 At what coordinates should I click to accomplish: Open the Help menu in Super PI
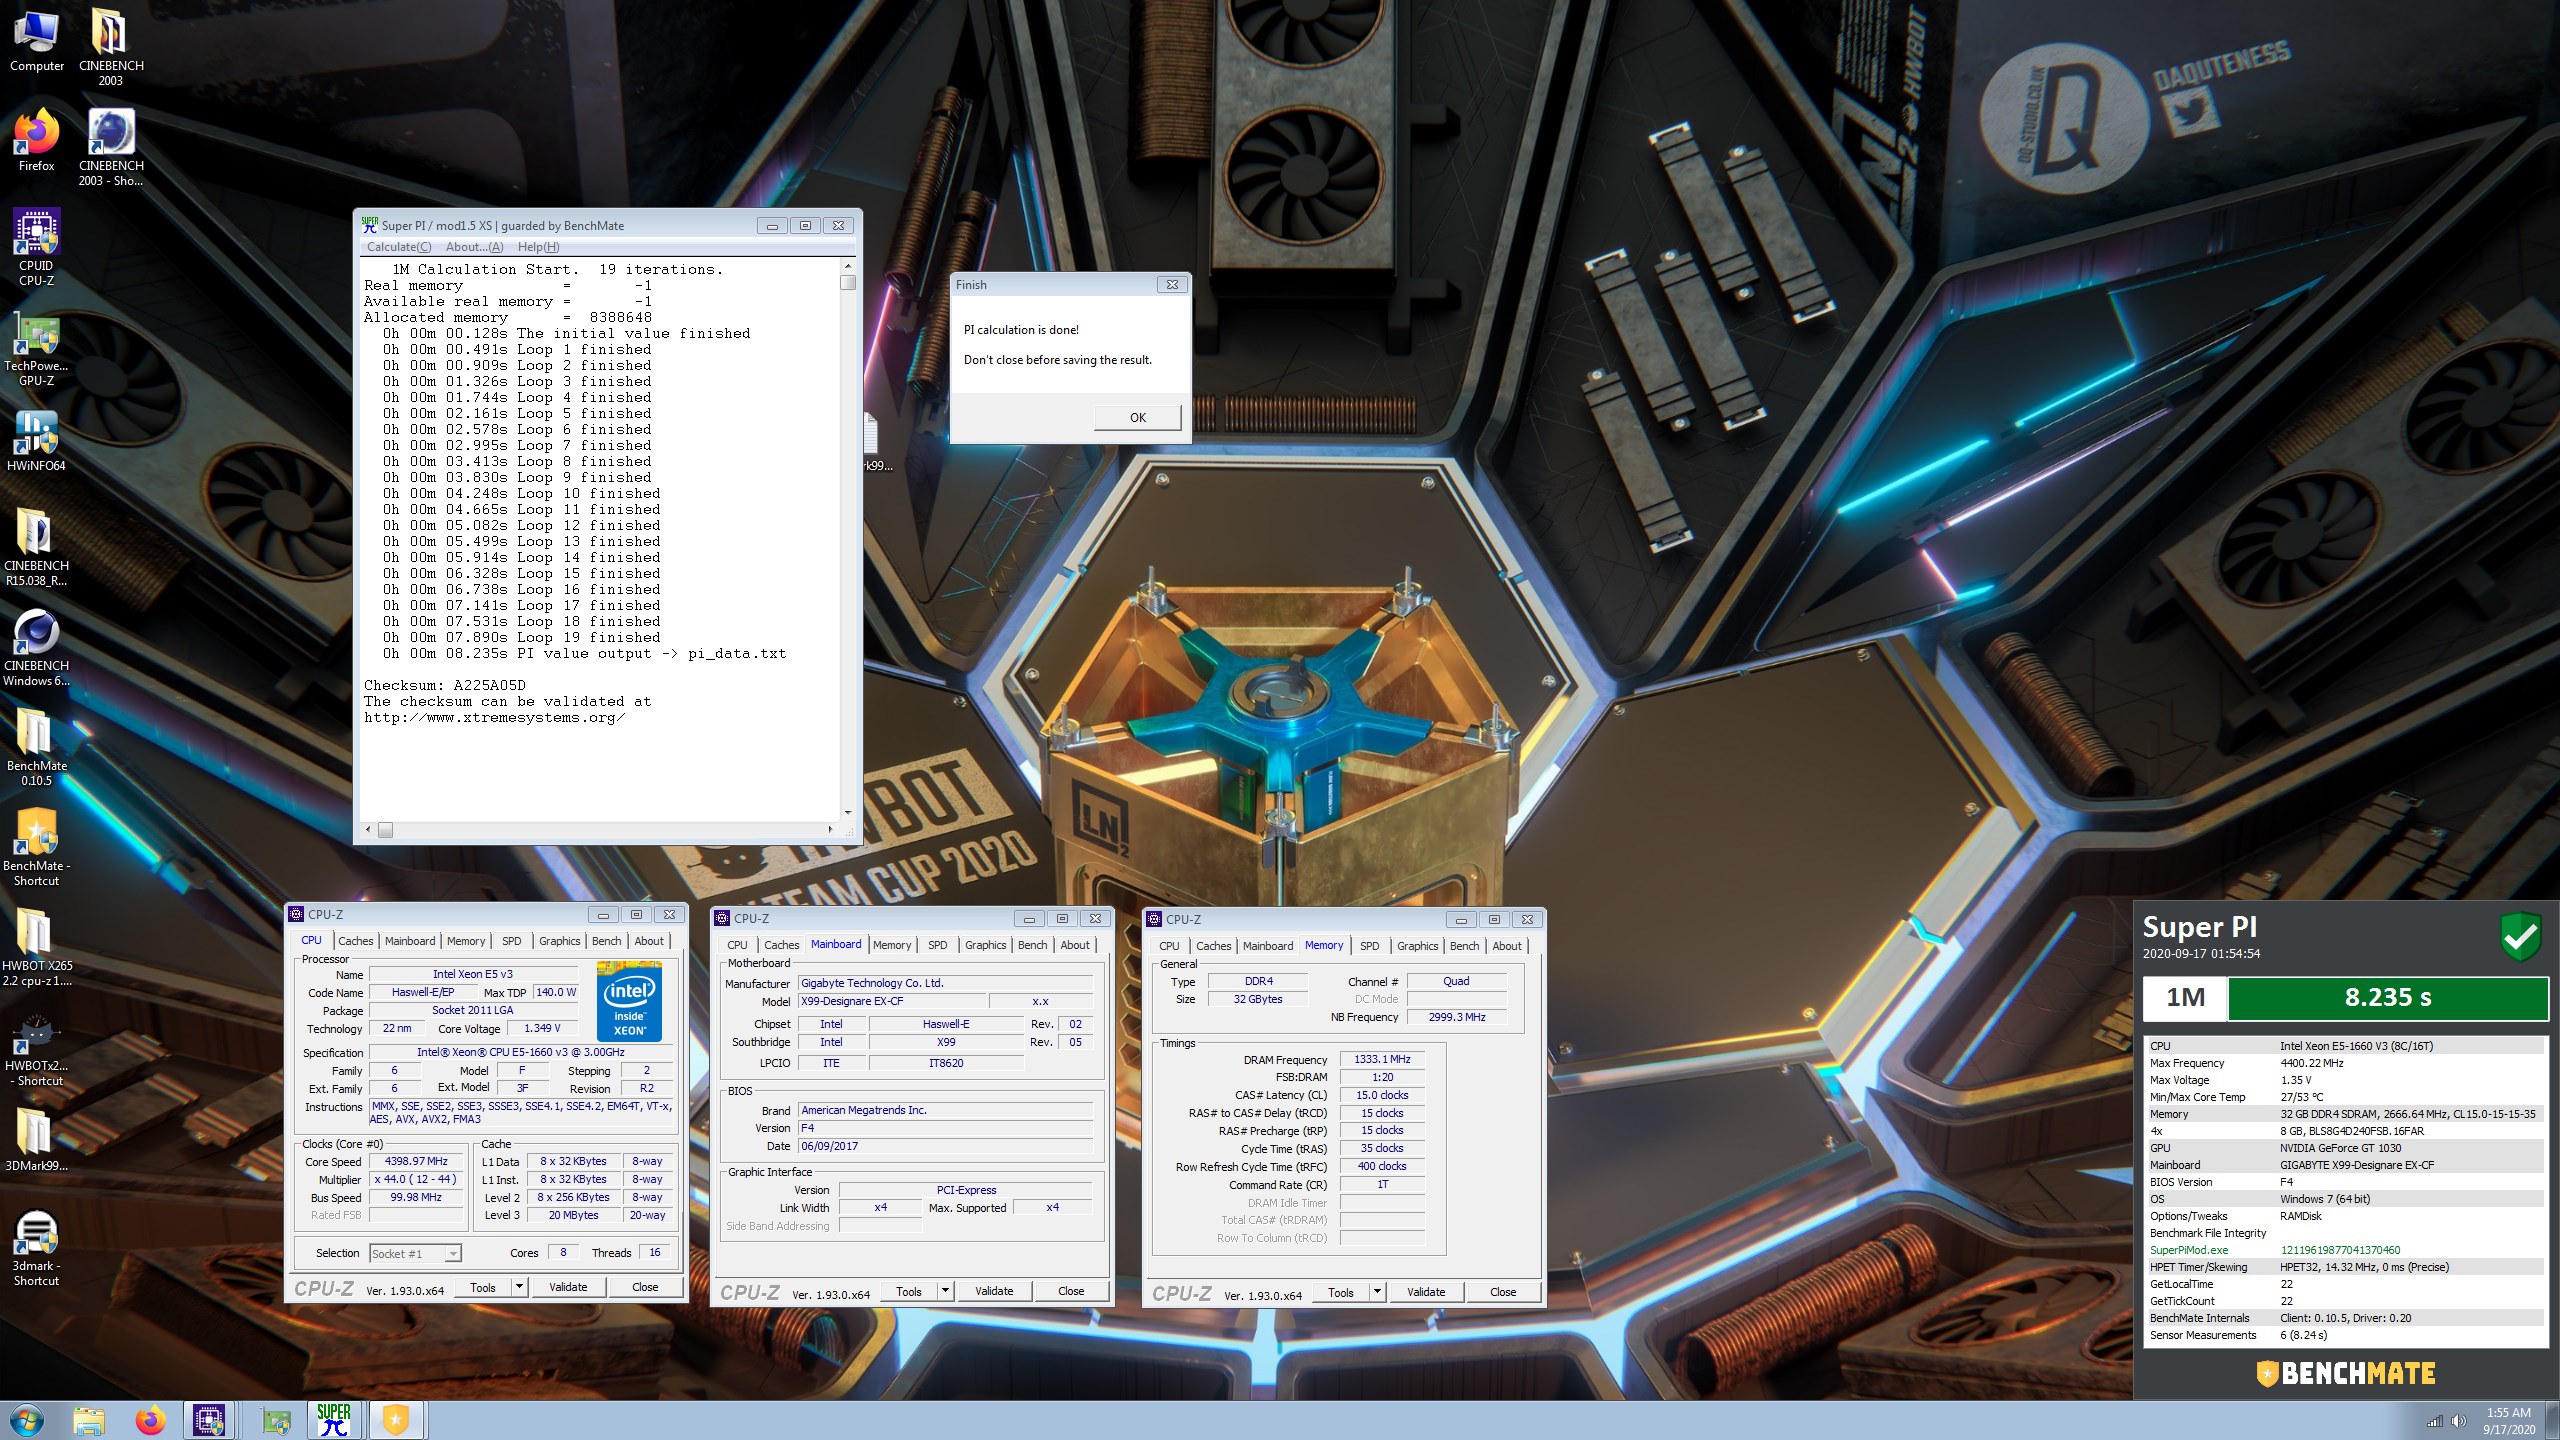[x=538, y=247]
